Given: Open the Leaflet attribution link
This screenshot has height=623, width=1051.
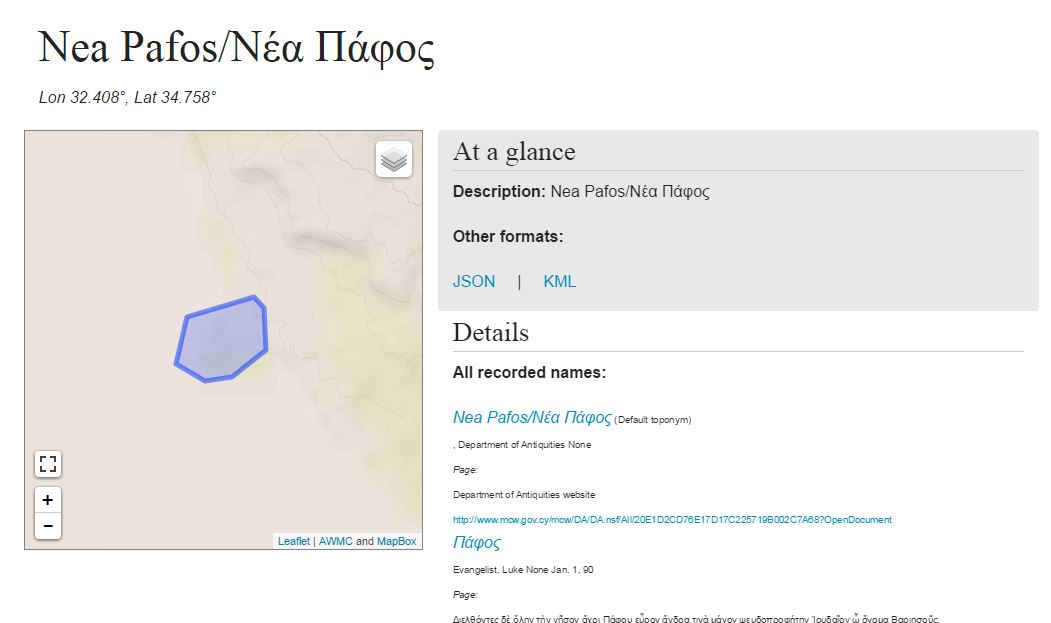Looking at the screenshot, I should 293,541.
